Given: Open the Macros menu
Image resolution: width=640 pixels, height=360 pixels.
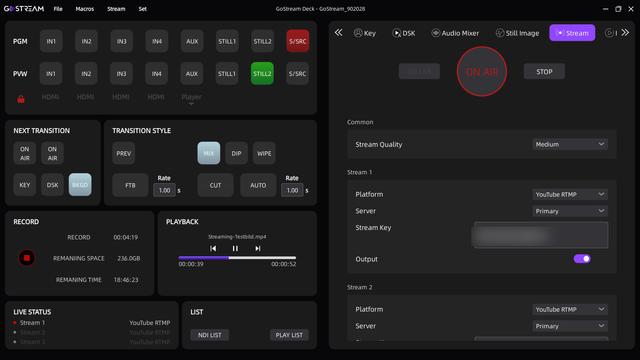Looking at the screenshot, I should click(84, 9).
